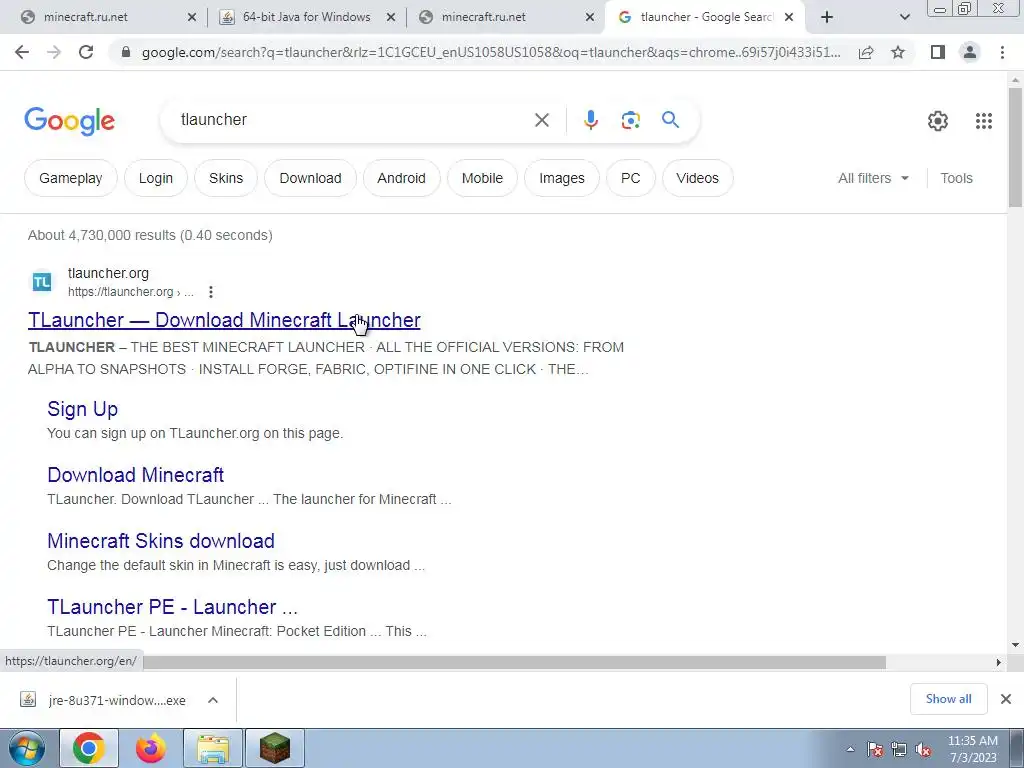The image size is (1024, 768).
Task: Bookmark this page with the star icon
Action: pos(898,52)
